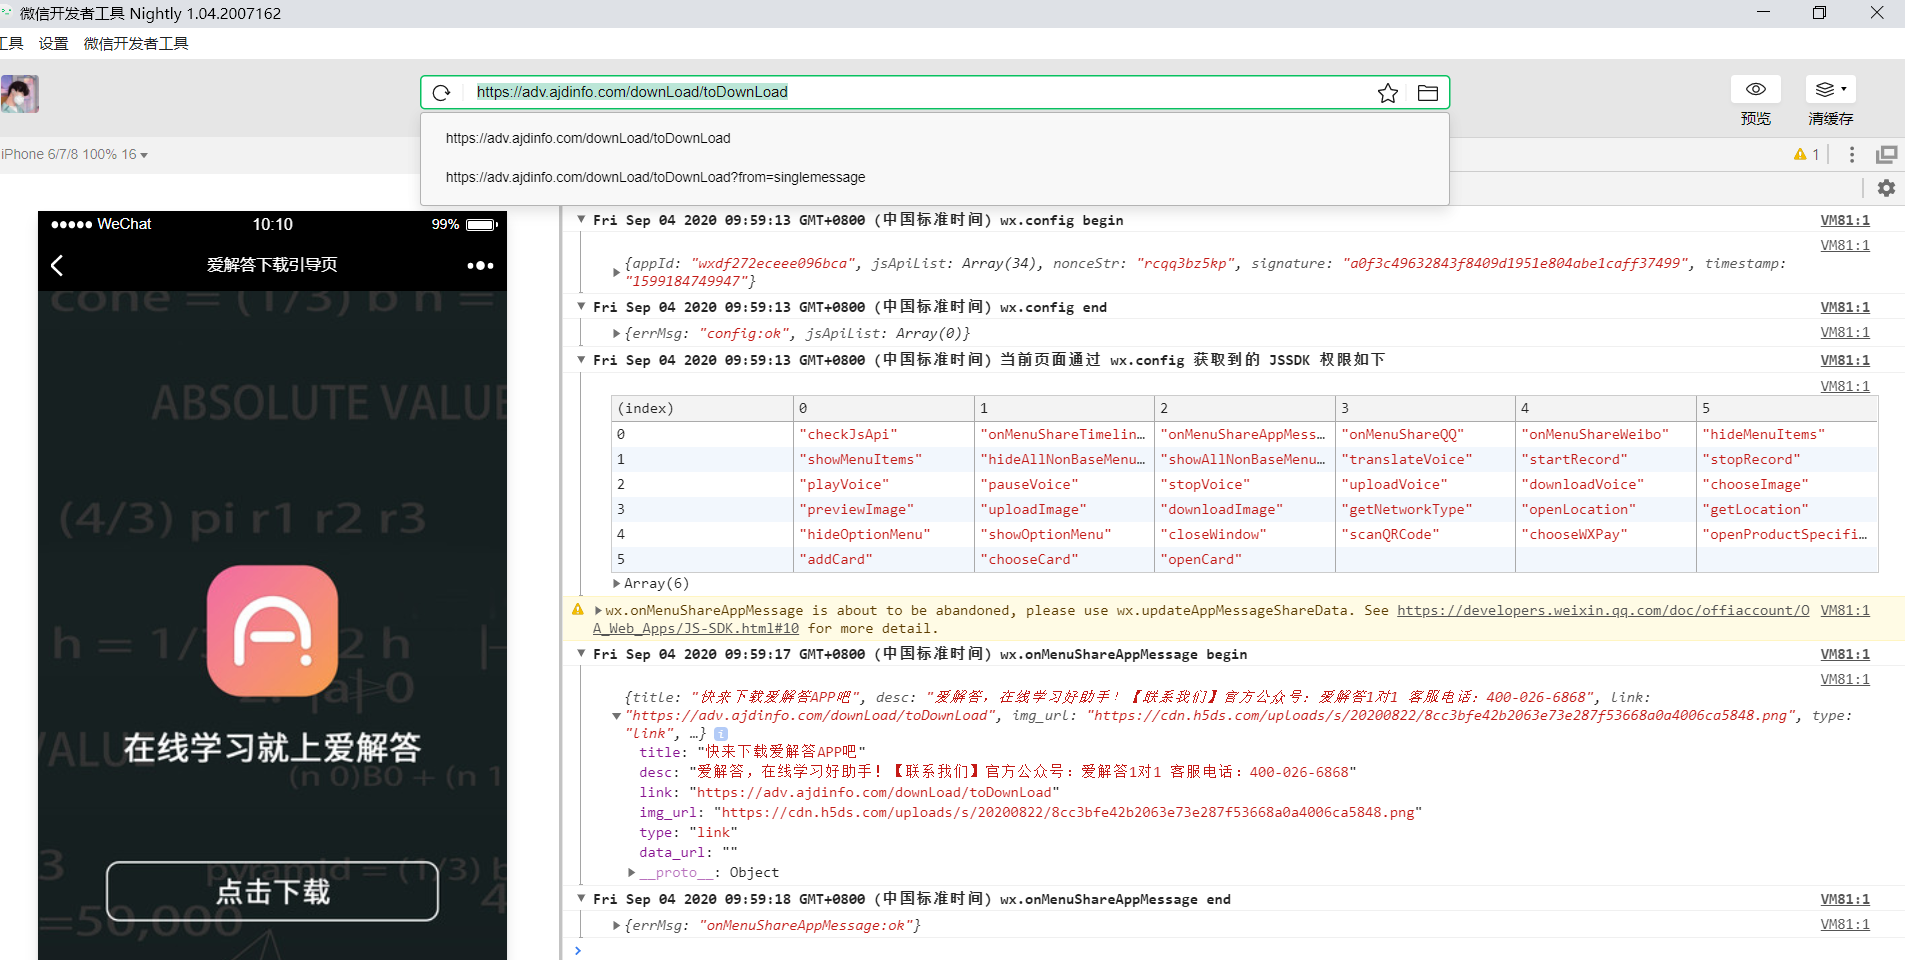Screen dimensions: 1905x960
Task: Expand the appId config object
Action: coord(616,272)
